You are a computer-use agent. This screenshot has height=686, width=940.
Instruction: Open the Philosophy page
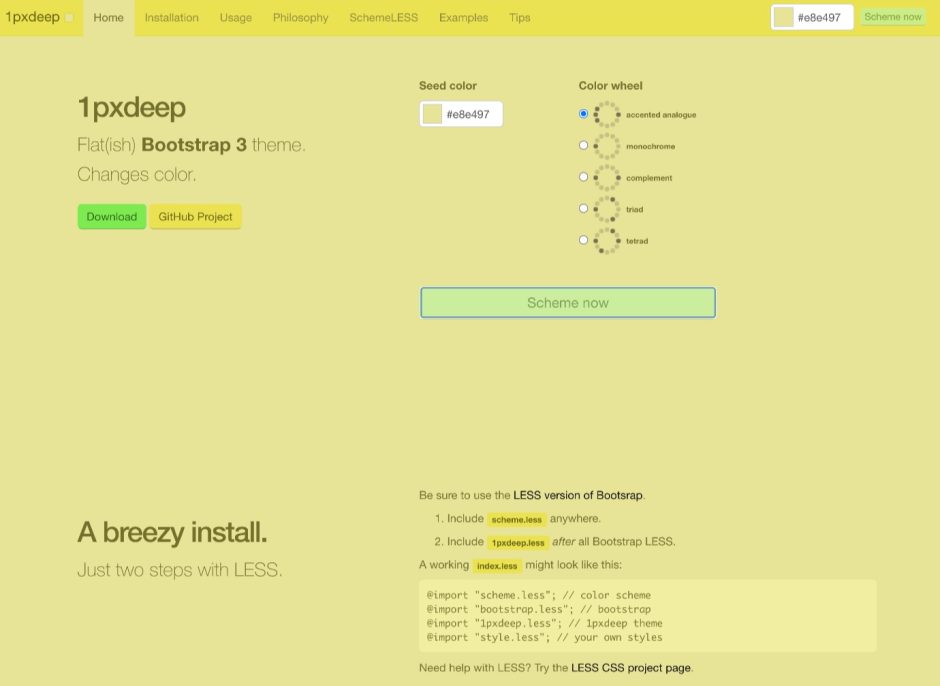pos(300,17)
